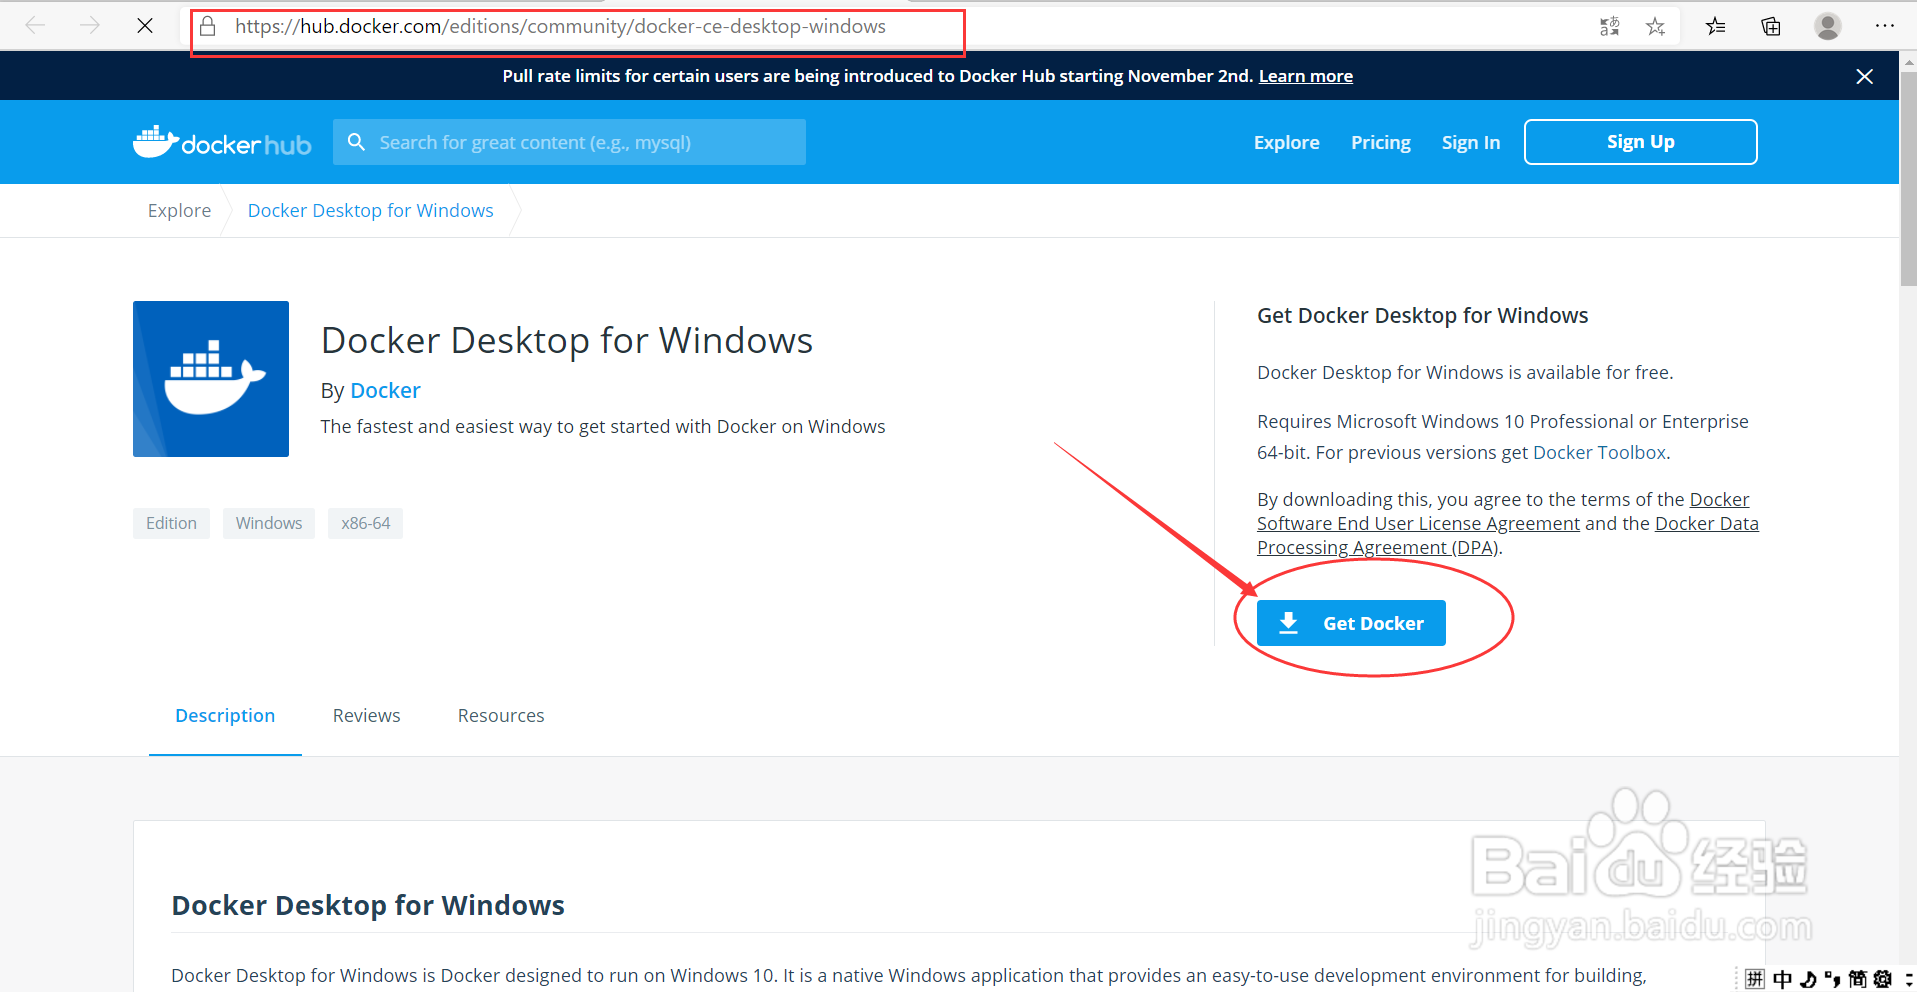Click the Edition tag
This screenshot has width=1917, height=992.
pyautogui.click(x=171, y=523)
